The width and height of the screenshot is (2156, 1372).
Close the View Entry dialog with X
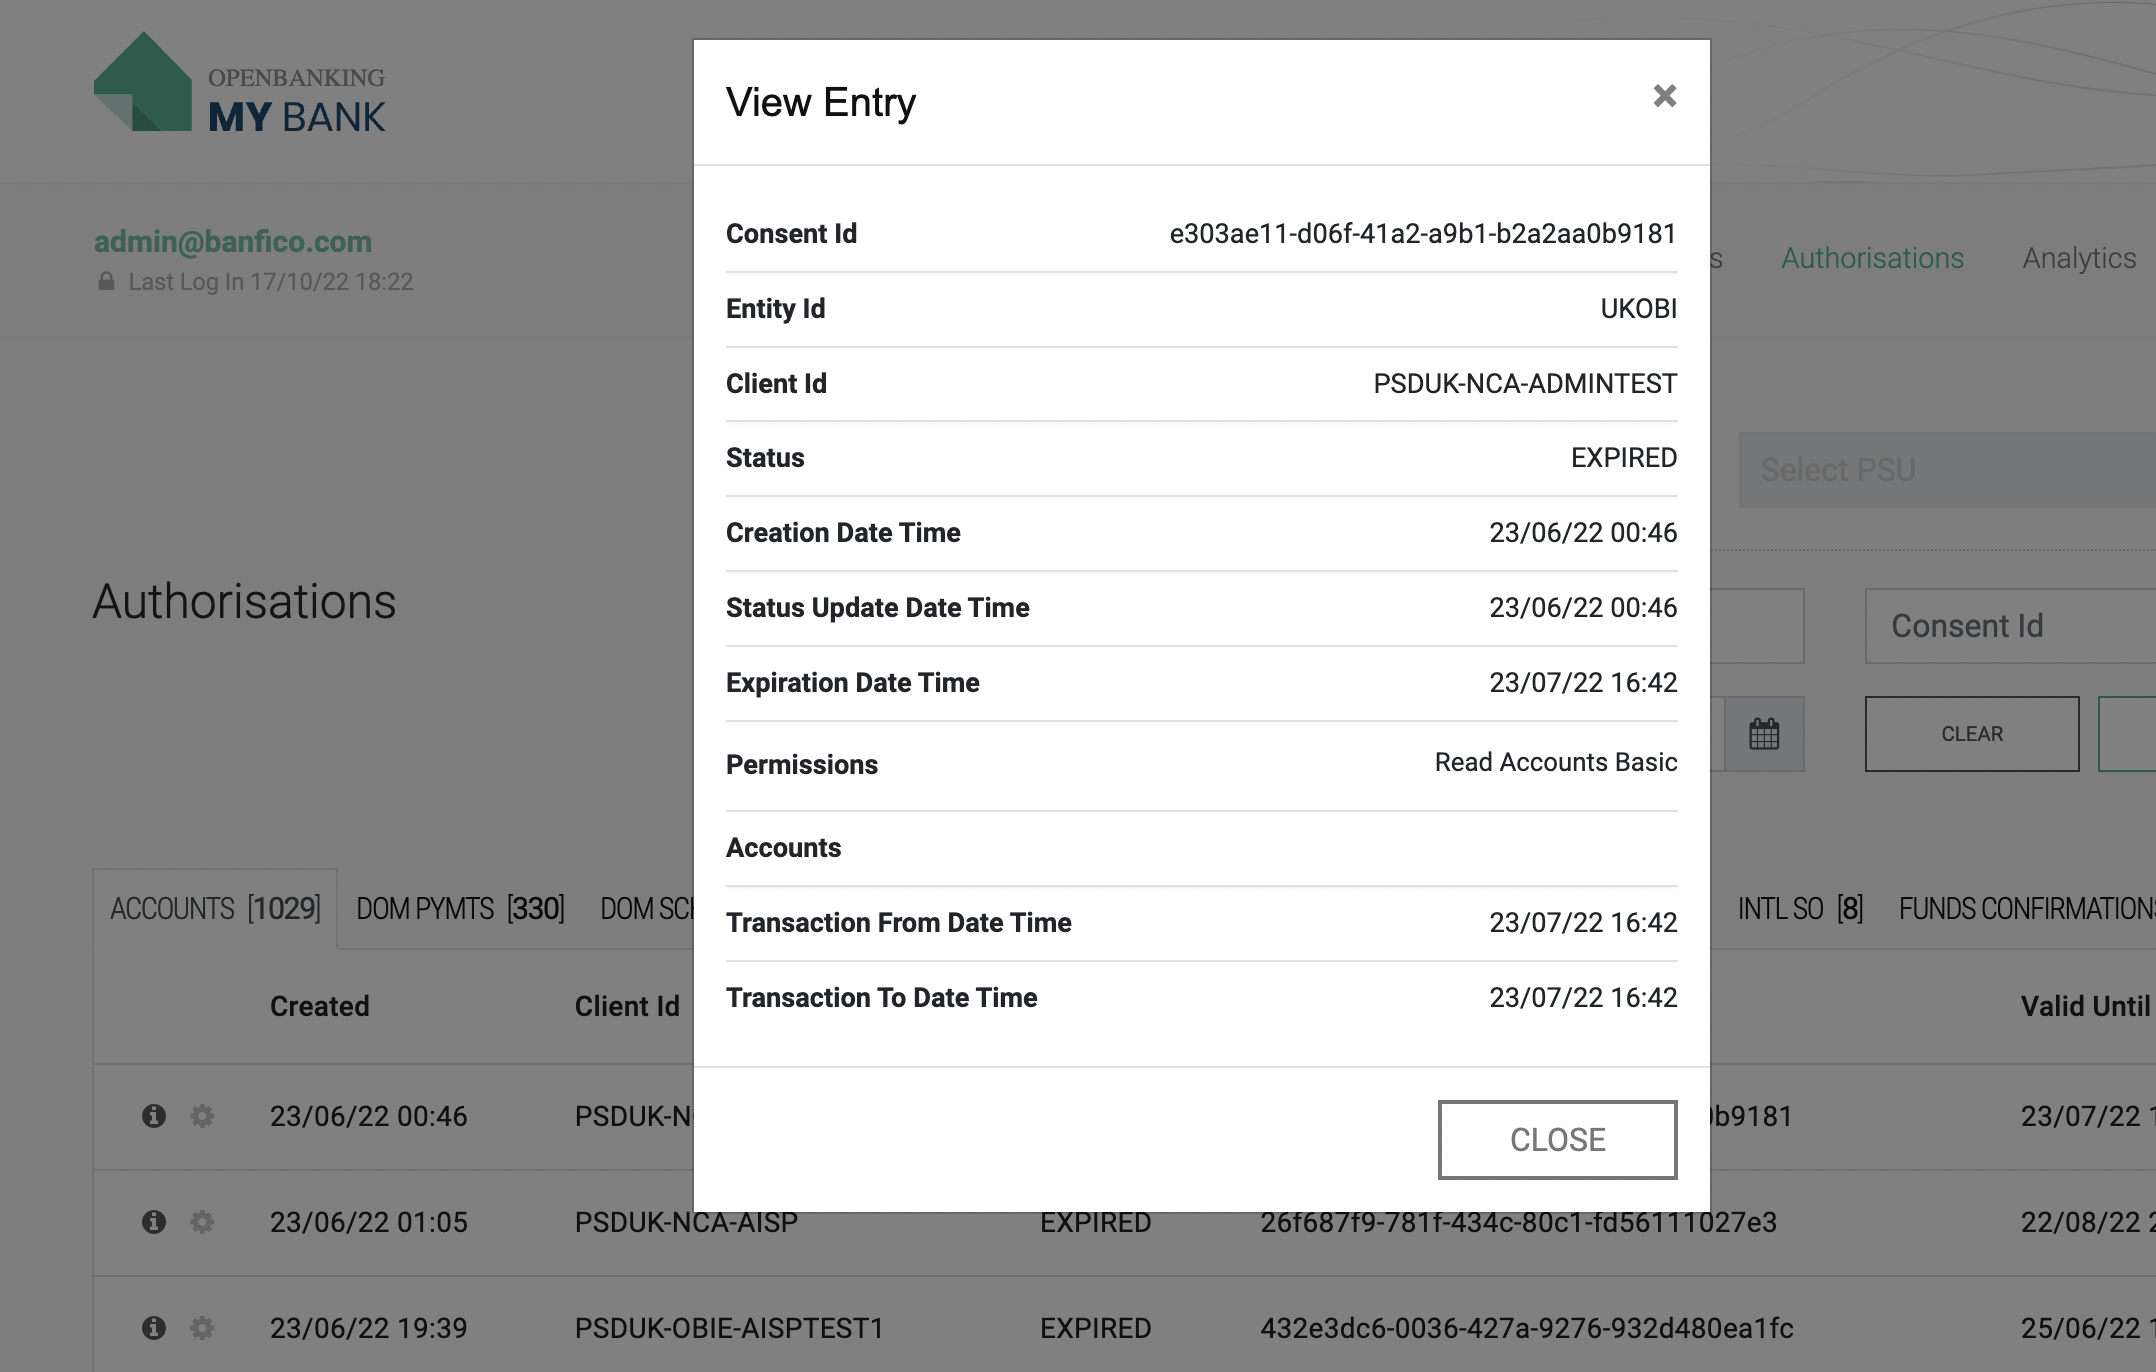(1664, 96)
